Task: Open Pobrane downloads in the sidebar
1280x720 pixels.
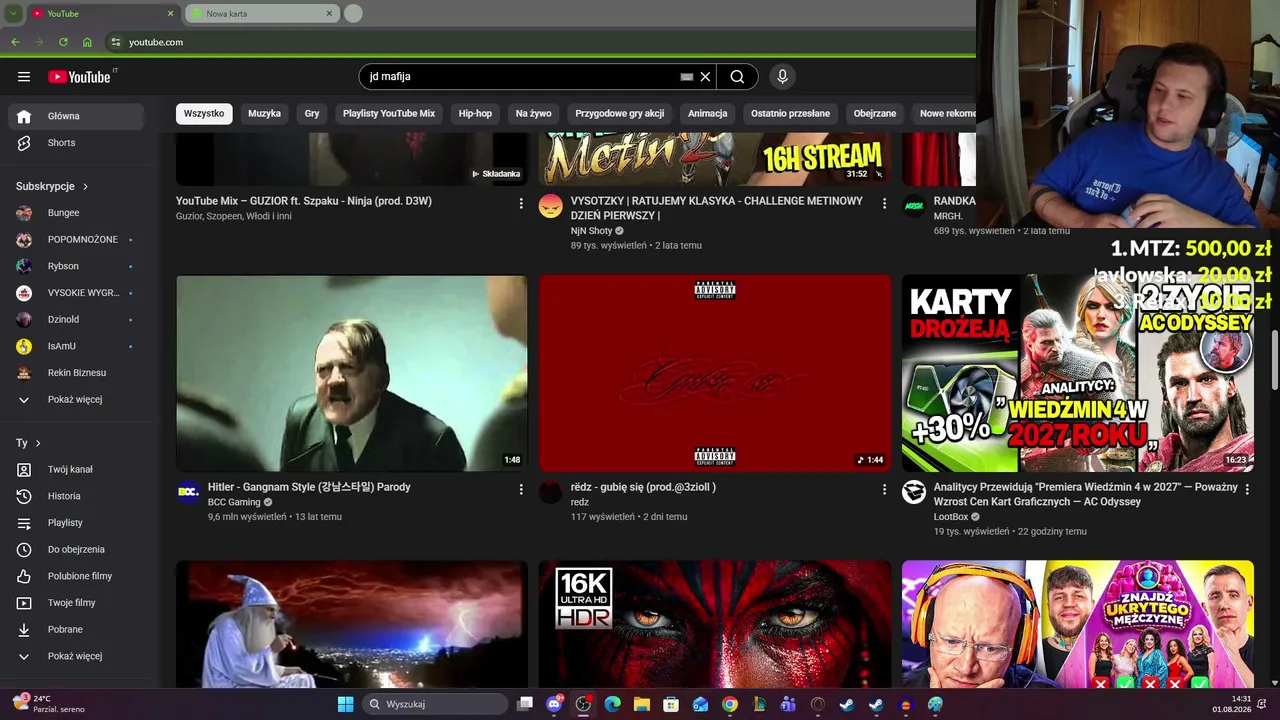Action: click(76, 630)
